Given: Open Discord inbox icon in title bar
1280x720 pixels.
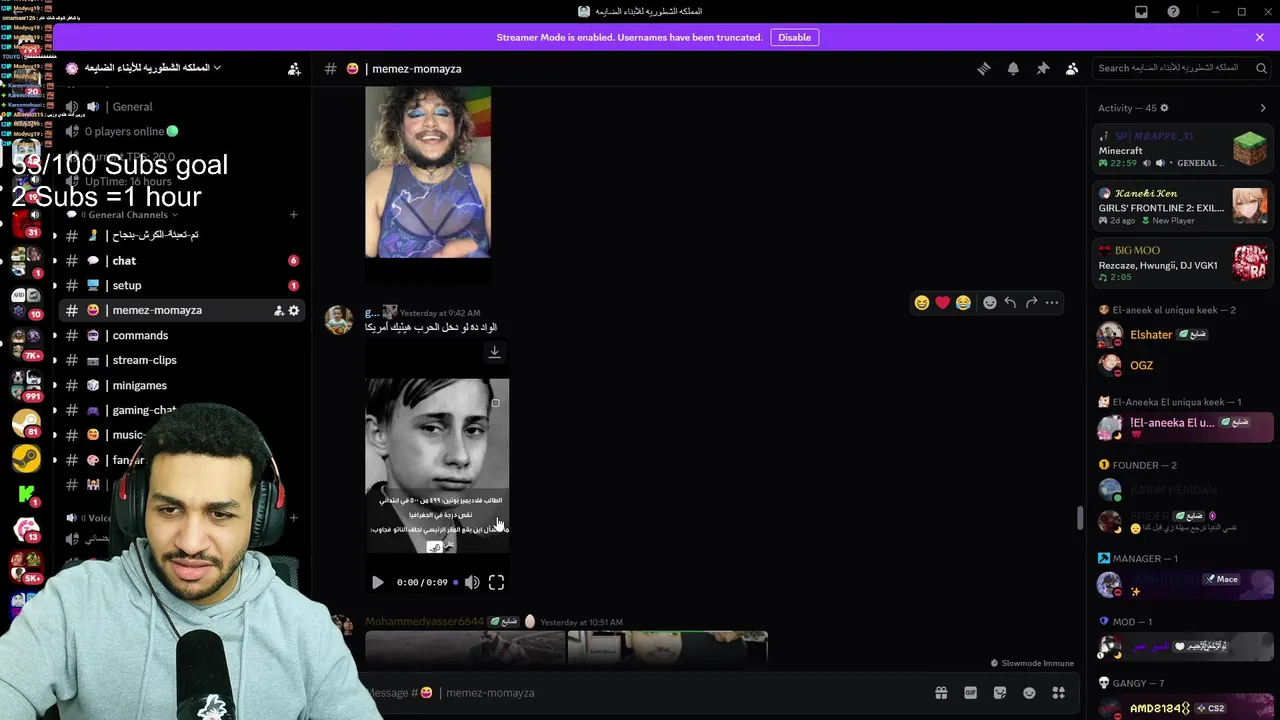Looking at the screenshot, I should [x=1141, y=12].
